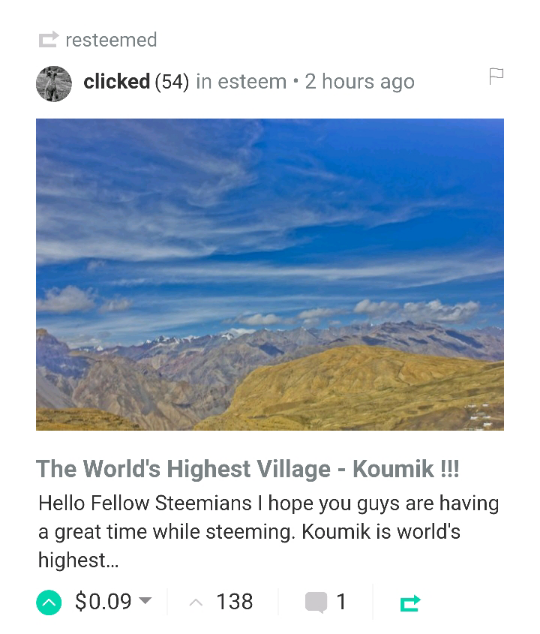Screen dimensions: 540x634
Task: Open the Hello Fellow Steemians excerpt
Action: coord(268,531)
